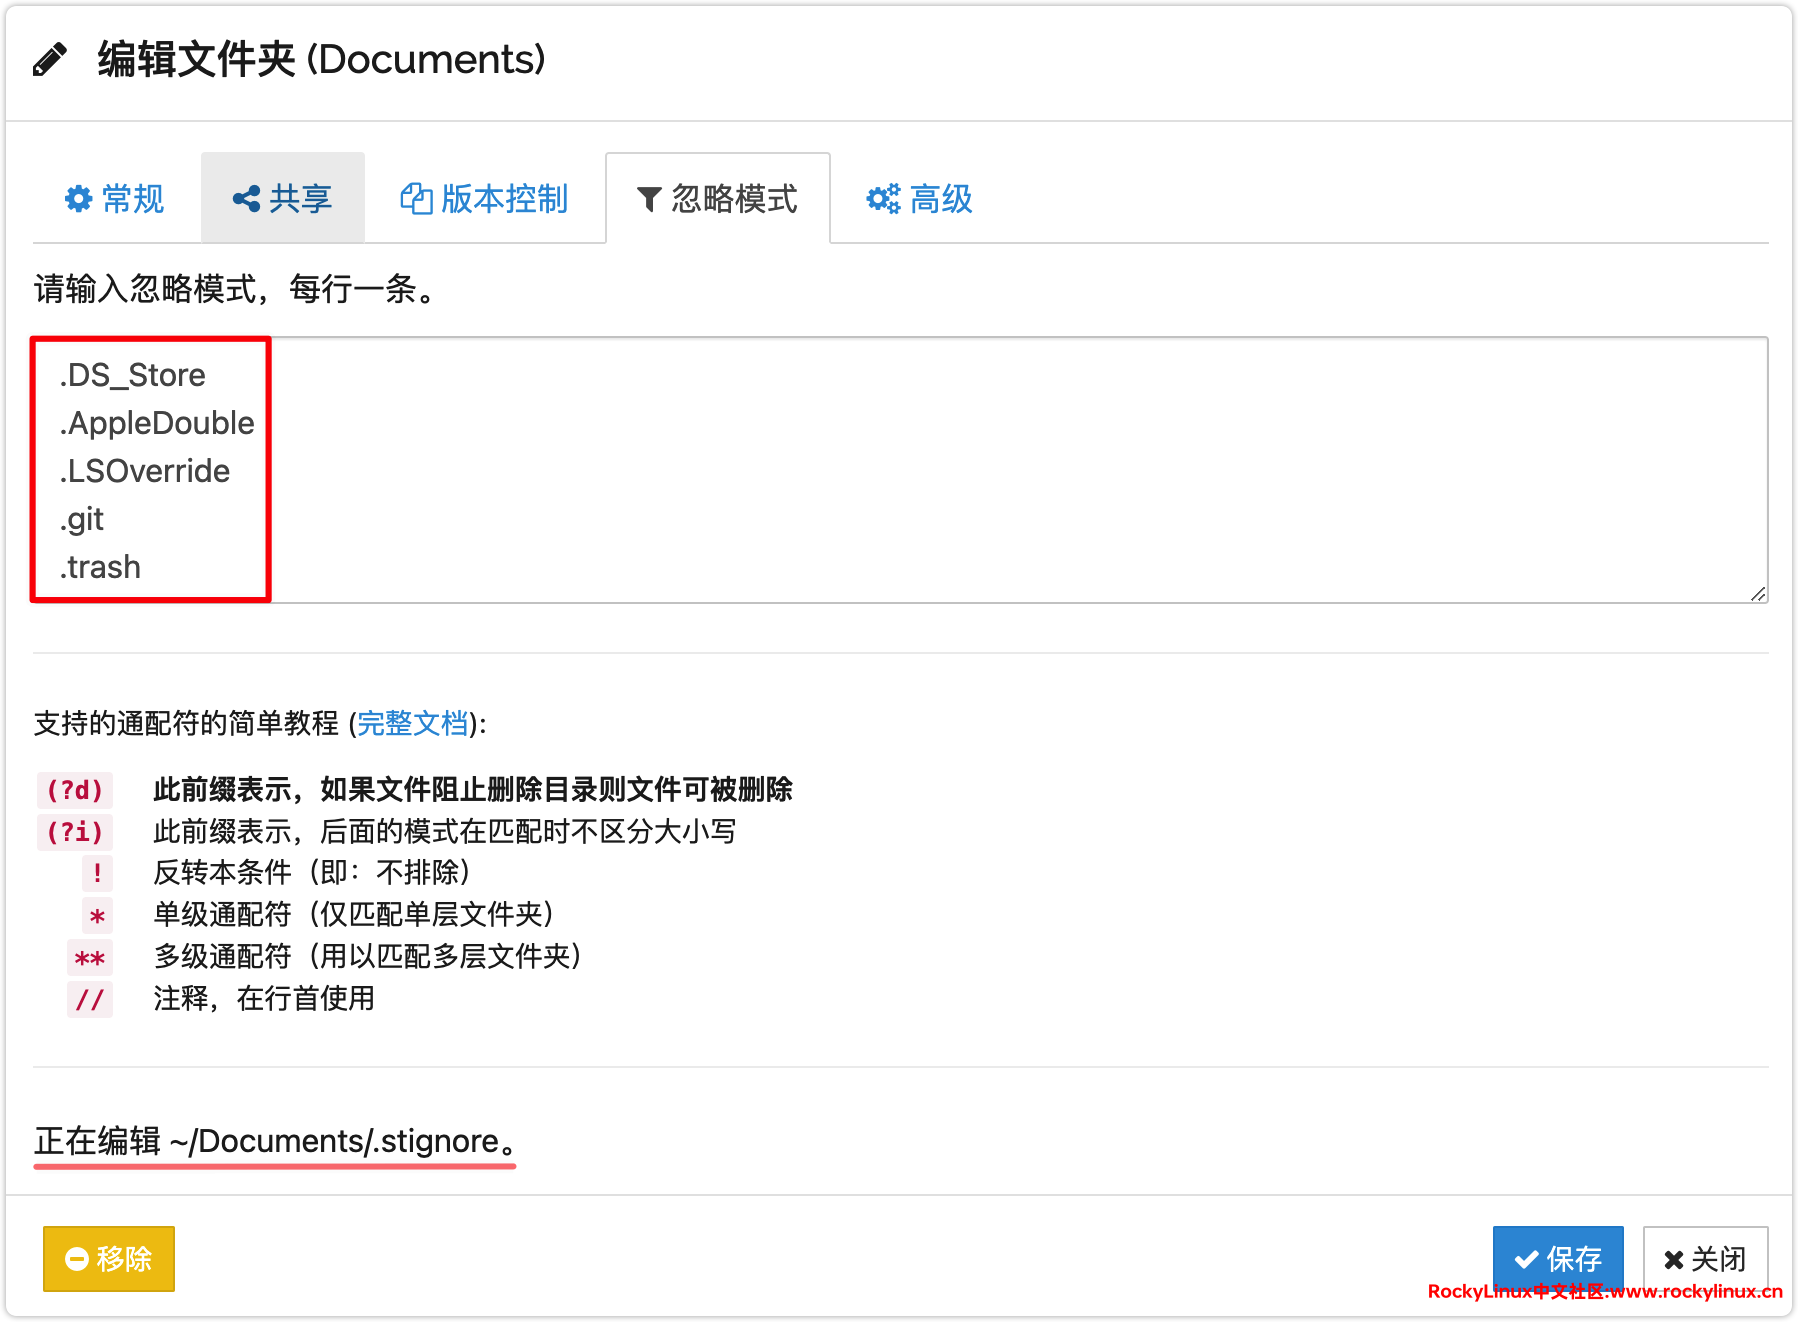Click the double-gear icon beside 高级
The height and width of the screenshot is (1322, 1798).
(883, 199)
